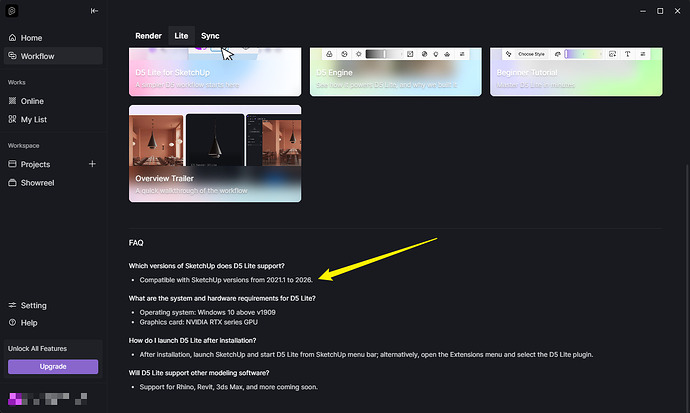Screen dimensions: 690x413
Task: Click the 'Support for Rhino, Revit' answer
Action: click(228, 387)
